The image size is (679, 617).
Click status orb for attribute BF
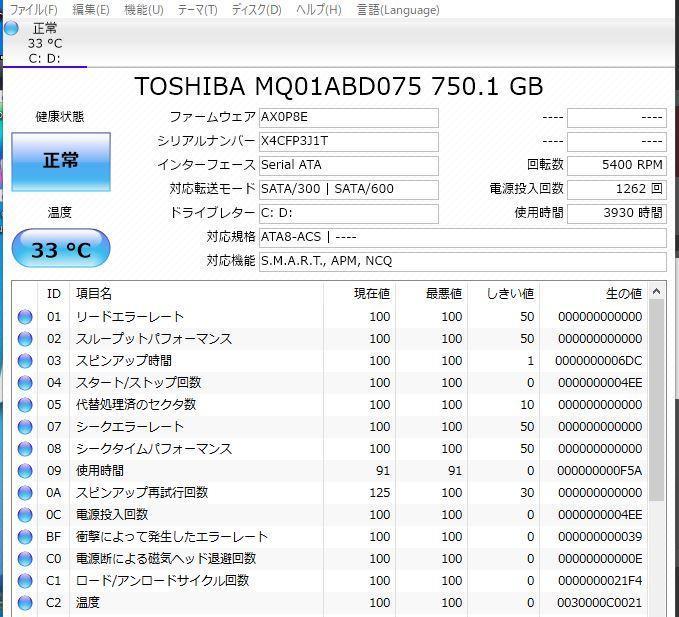(x=25, y=537)
